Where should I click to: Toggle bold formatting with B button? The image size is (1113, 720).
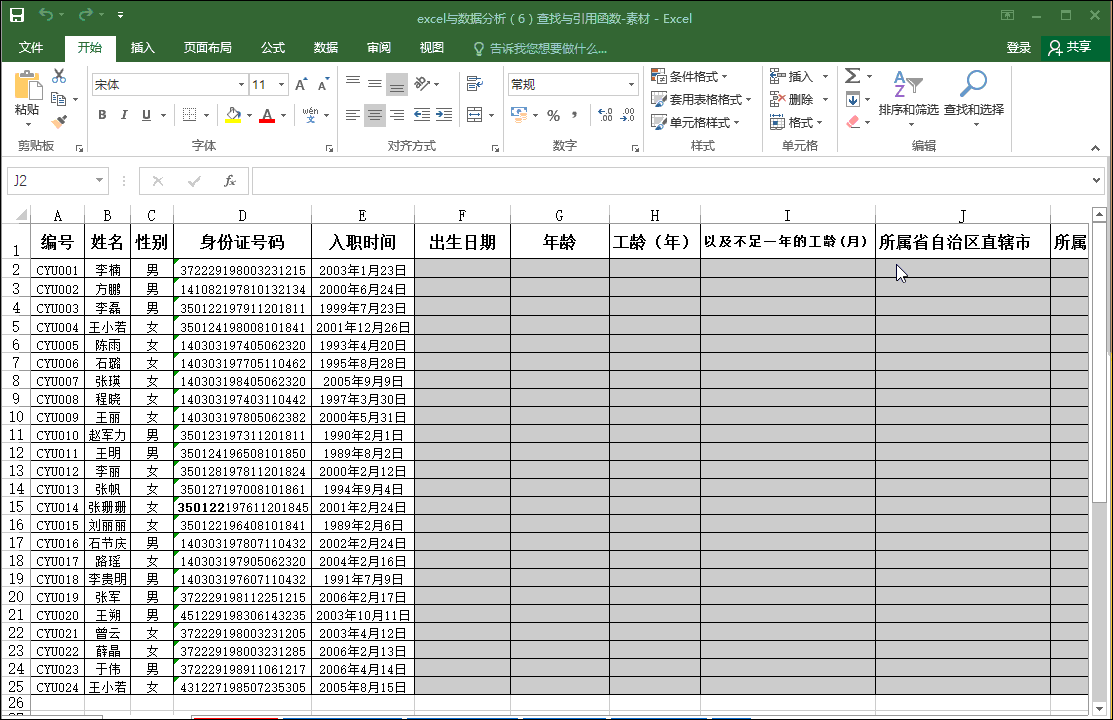101,116
